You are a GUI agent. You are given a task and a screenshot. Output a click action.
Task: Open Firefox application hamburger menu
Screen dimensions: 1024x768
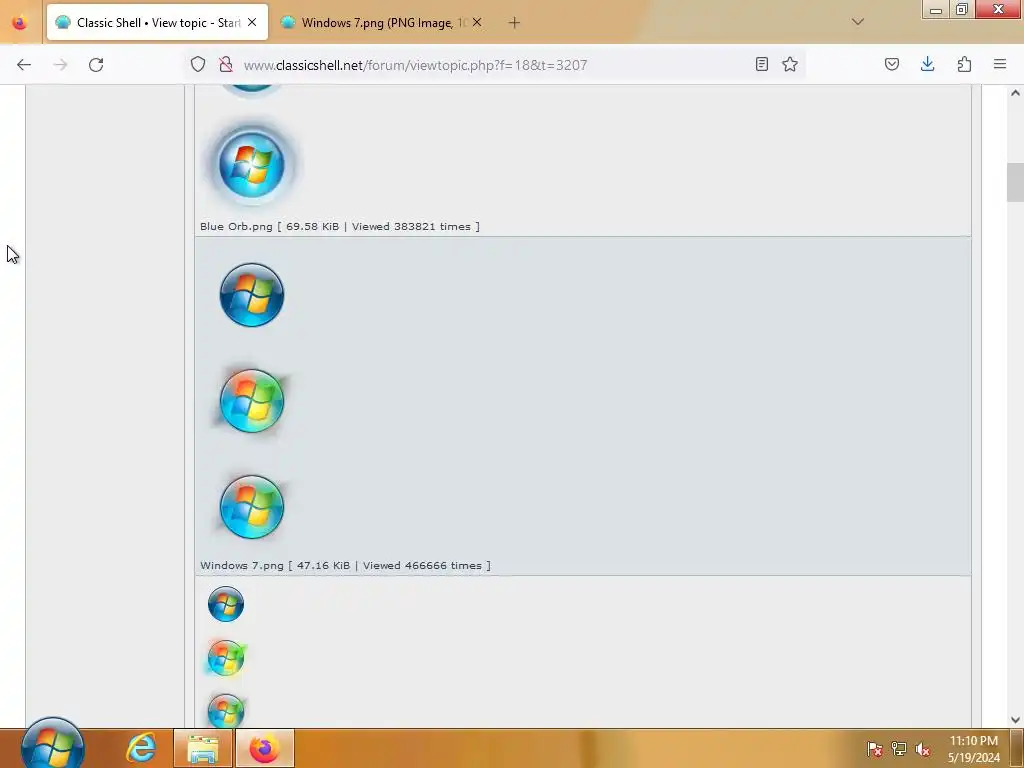click(x=1000, y=64)
